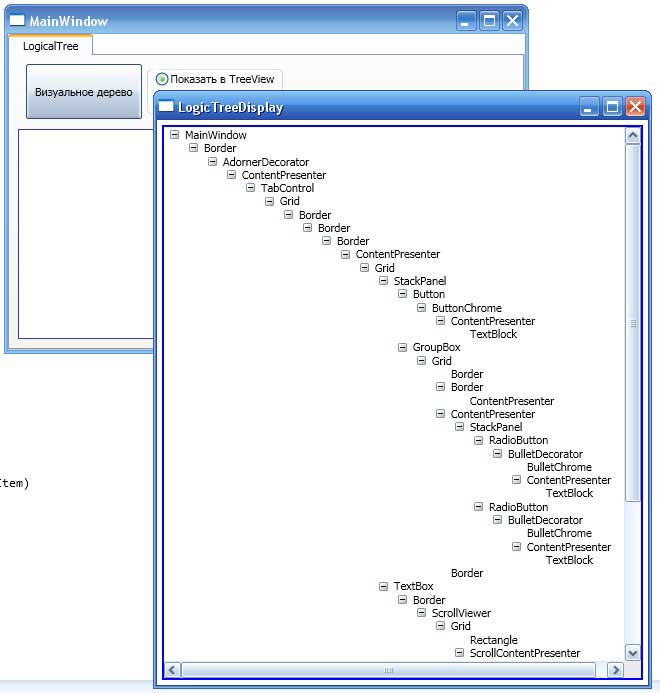This screenshot has width=660, height=693.
Task: Collapse the ScrollViewer node
Action: click(422, 613)
